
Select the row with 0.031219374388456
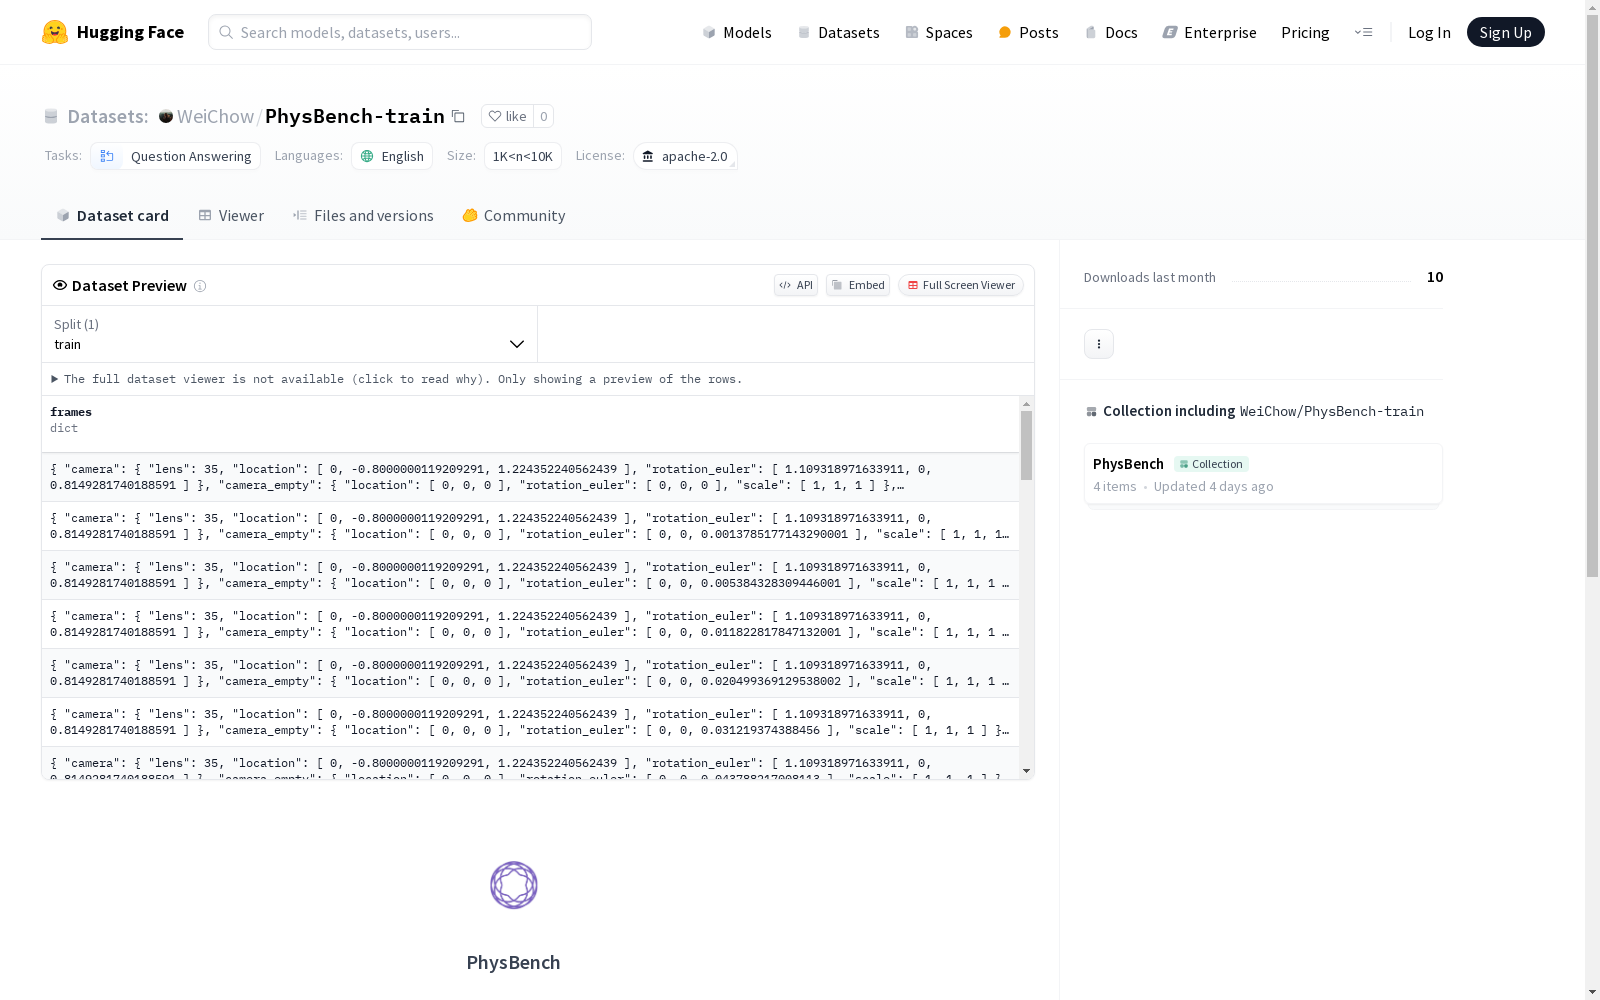(x=530, y=722)
